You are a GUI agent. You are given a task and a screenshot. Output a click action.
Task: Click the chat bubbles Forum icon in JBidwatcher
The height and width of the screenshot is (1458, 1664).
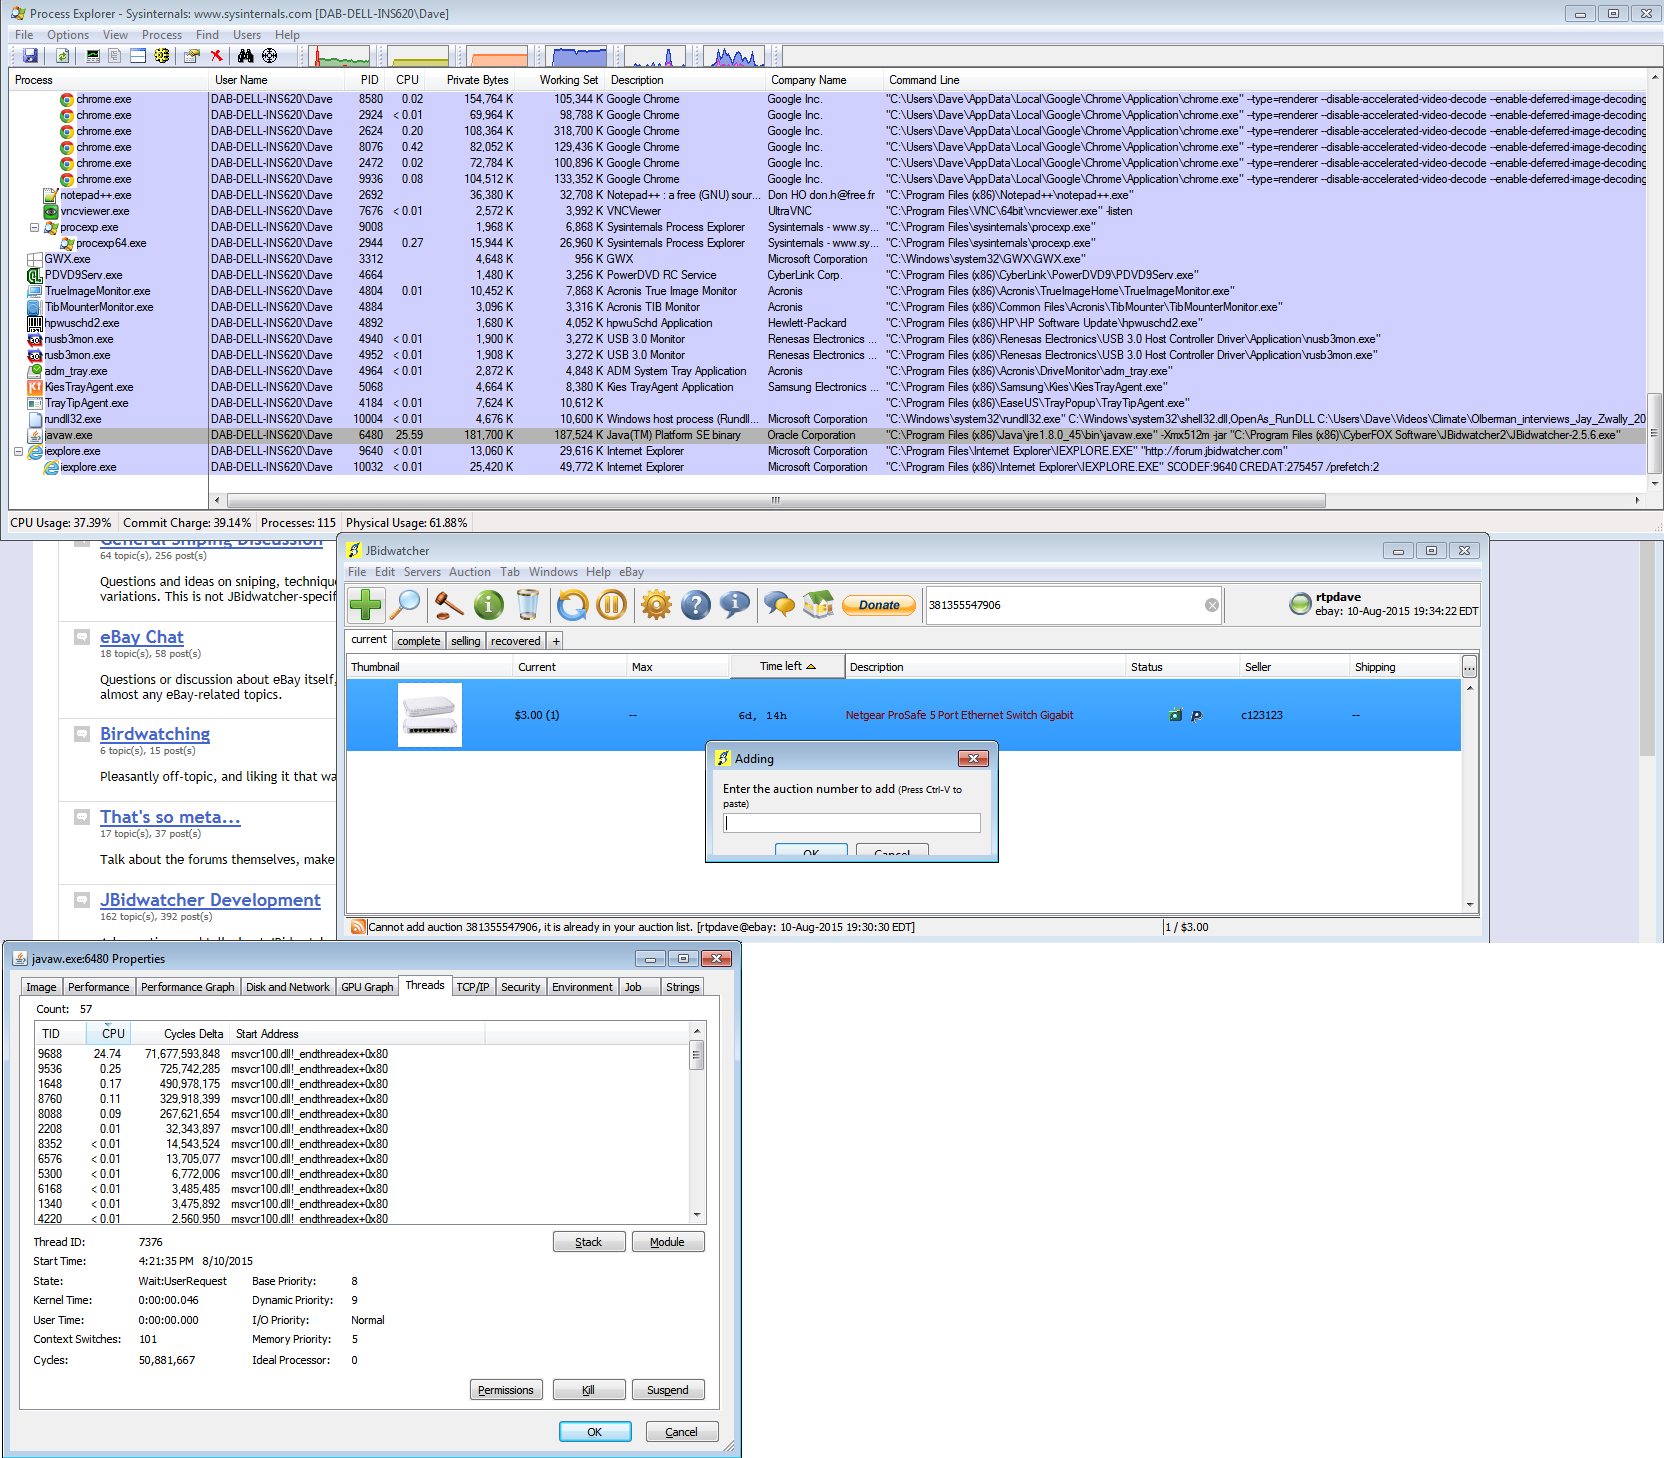[x=779, y=604]
